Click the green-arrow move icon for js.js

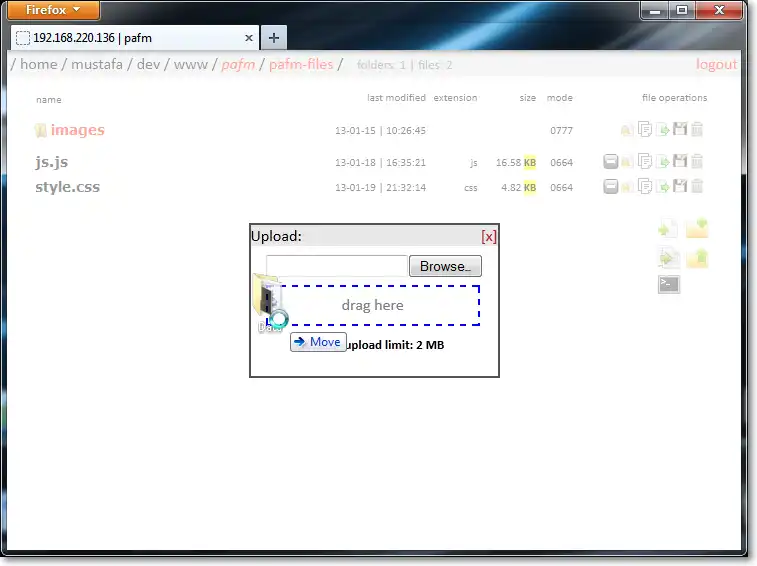tap(663, 161)
